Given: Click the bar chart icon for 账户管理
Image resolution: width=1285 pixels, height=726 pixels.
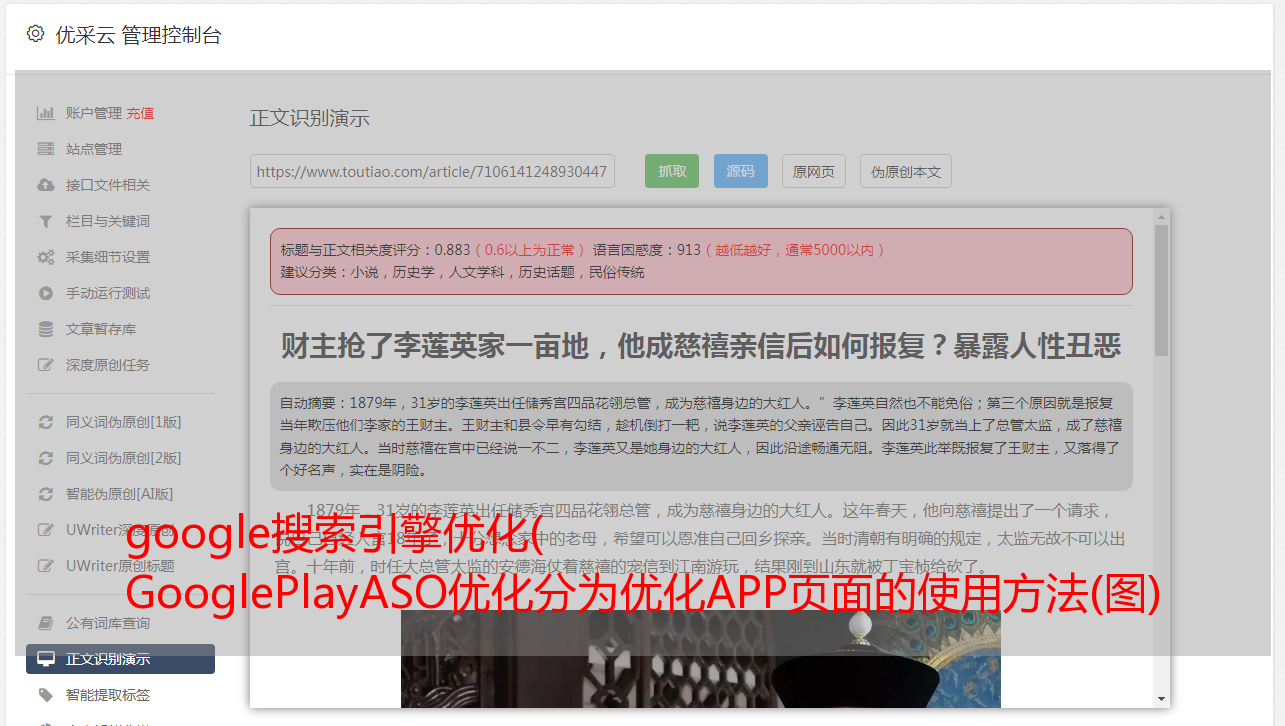Looking at the screenshot, I should [x=46, y=113].
